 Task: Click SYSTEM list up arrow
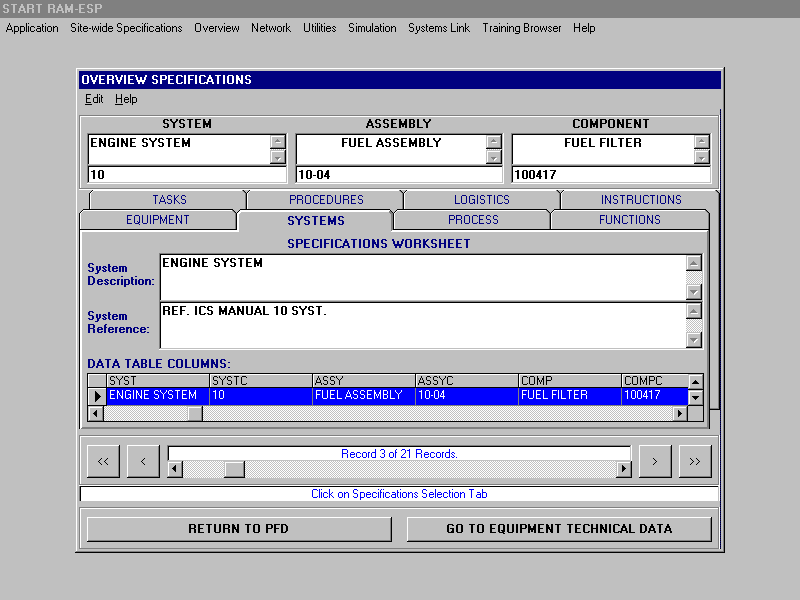pos(278,141)
